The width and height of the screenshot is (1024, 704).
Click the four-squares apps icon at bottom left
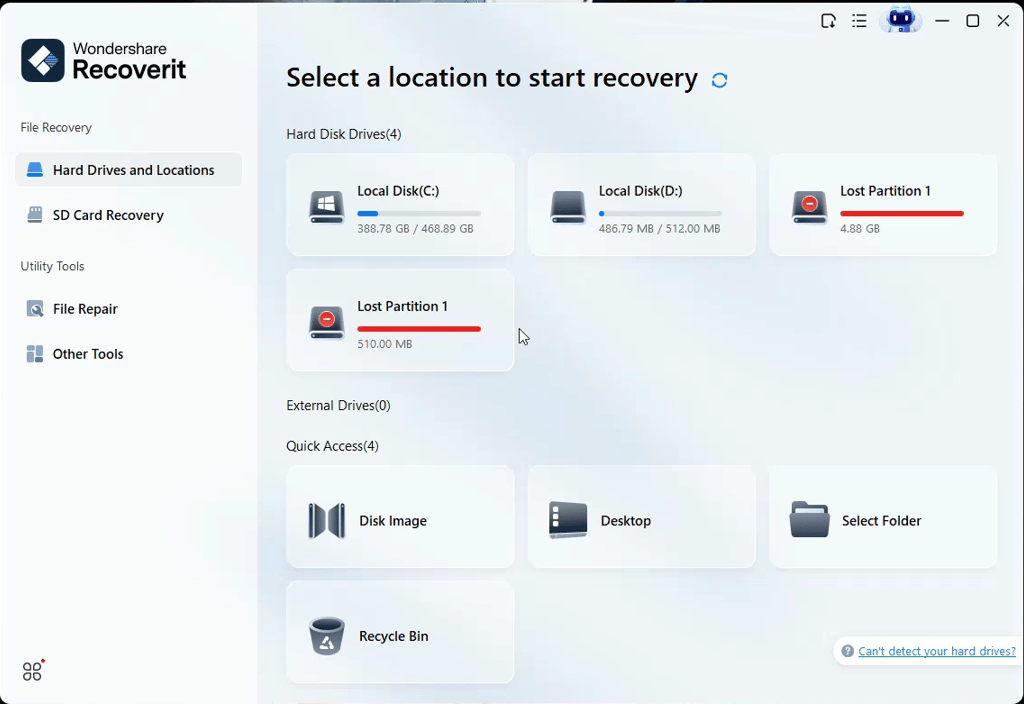32,671
